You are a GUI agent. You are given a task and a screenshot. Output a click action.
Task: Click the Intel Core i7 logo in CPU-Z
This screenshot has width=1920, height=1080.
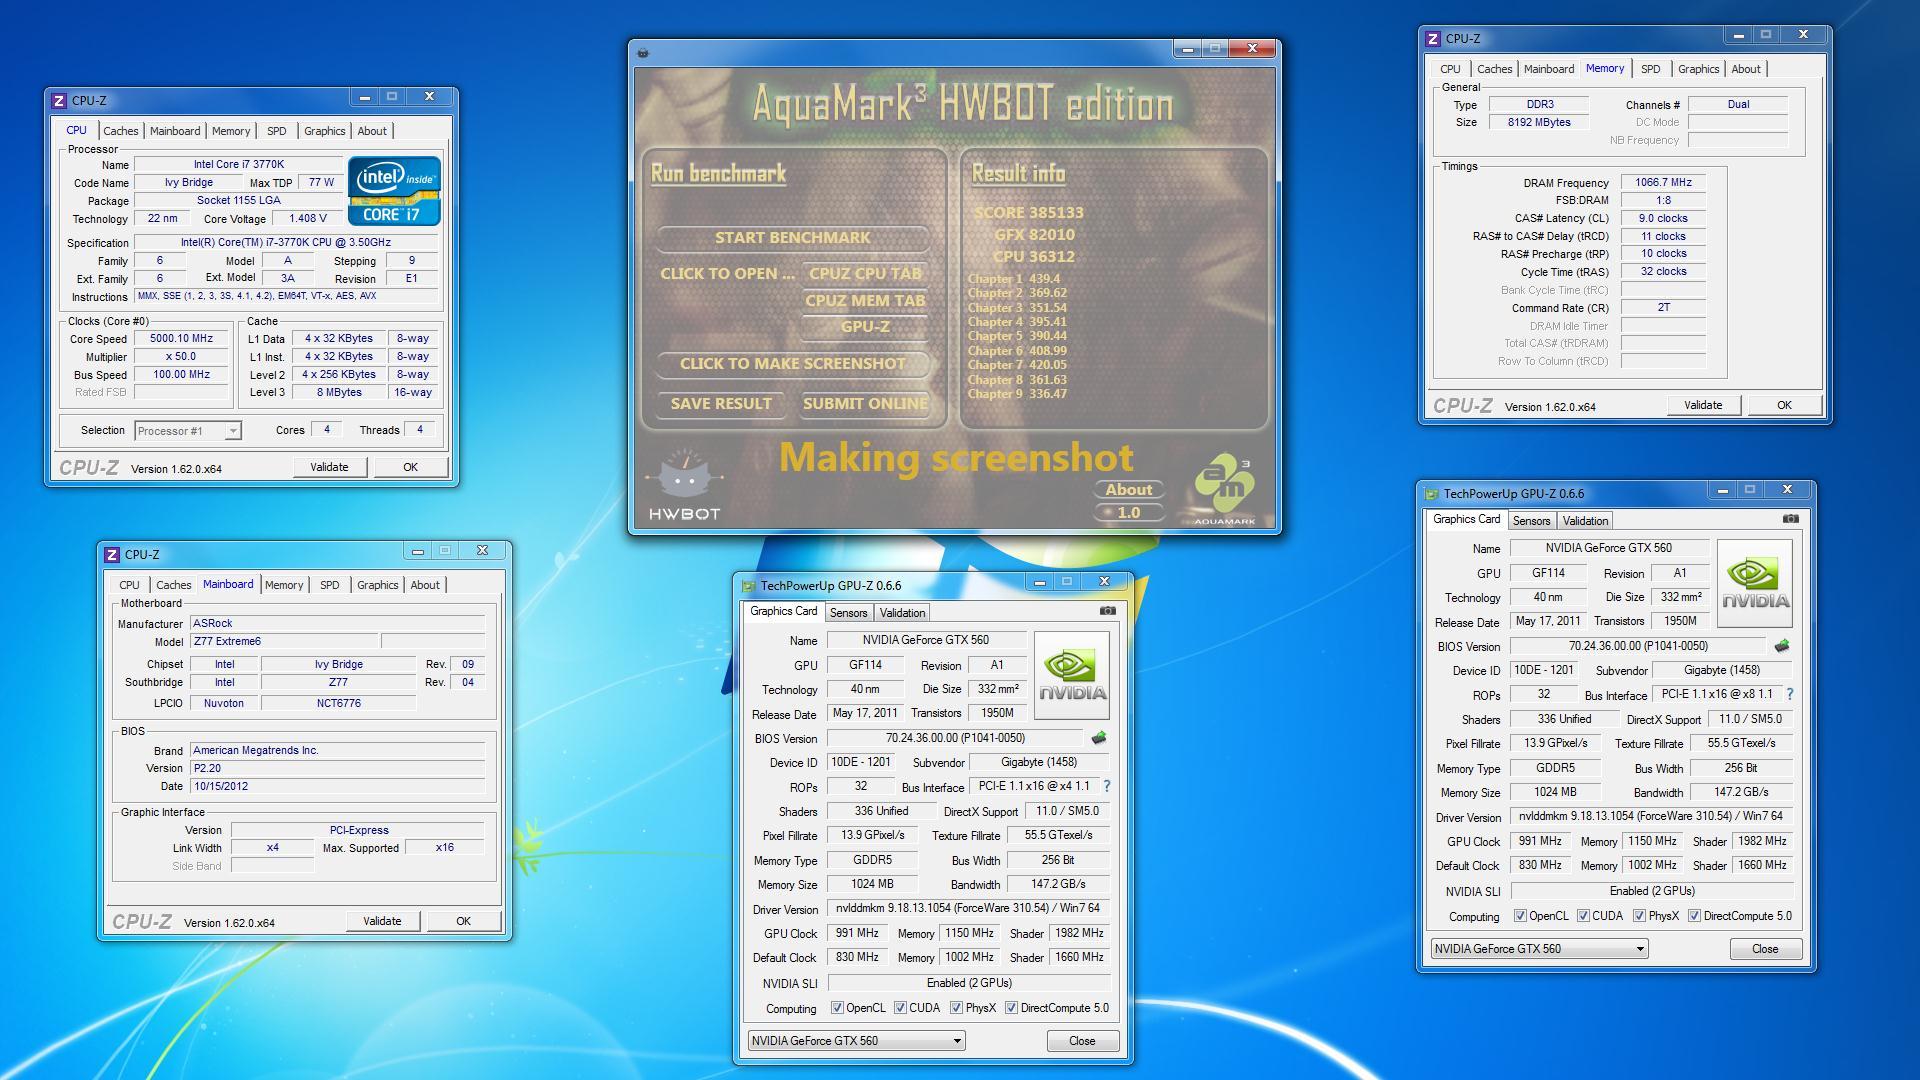click(x=394, y=190)
